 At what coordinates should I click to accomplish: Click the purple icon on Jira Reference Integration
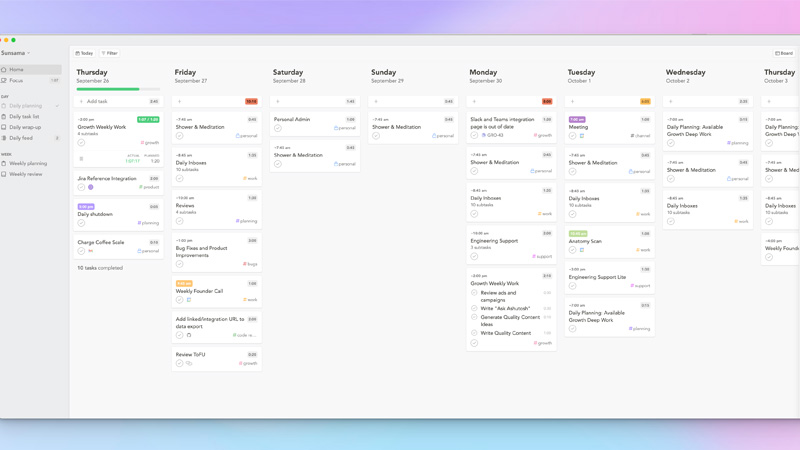coord(90,187)
